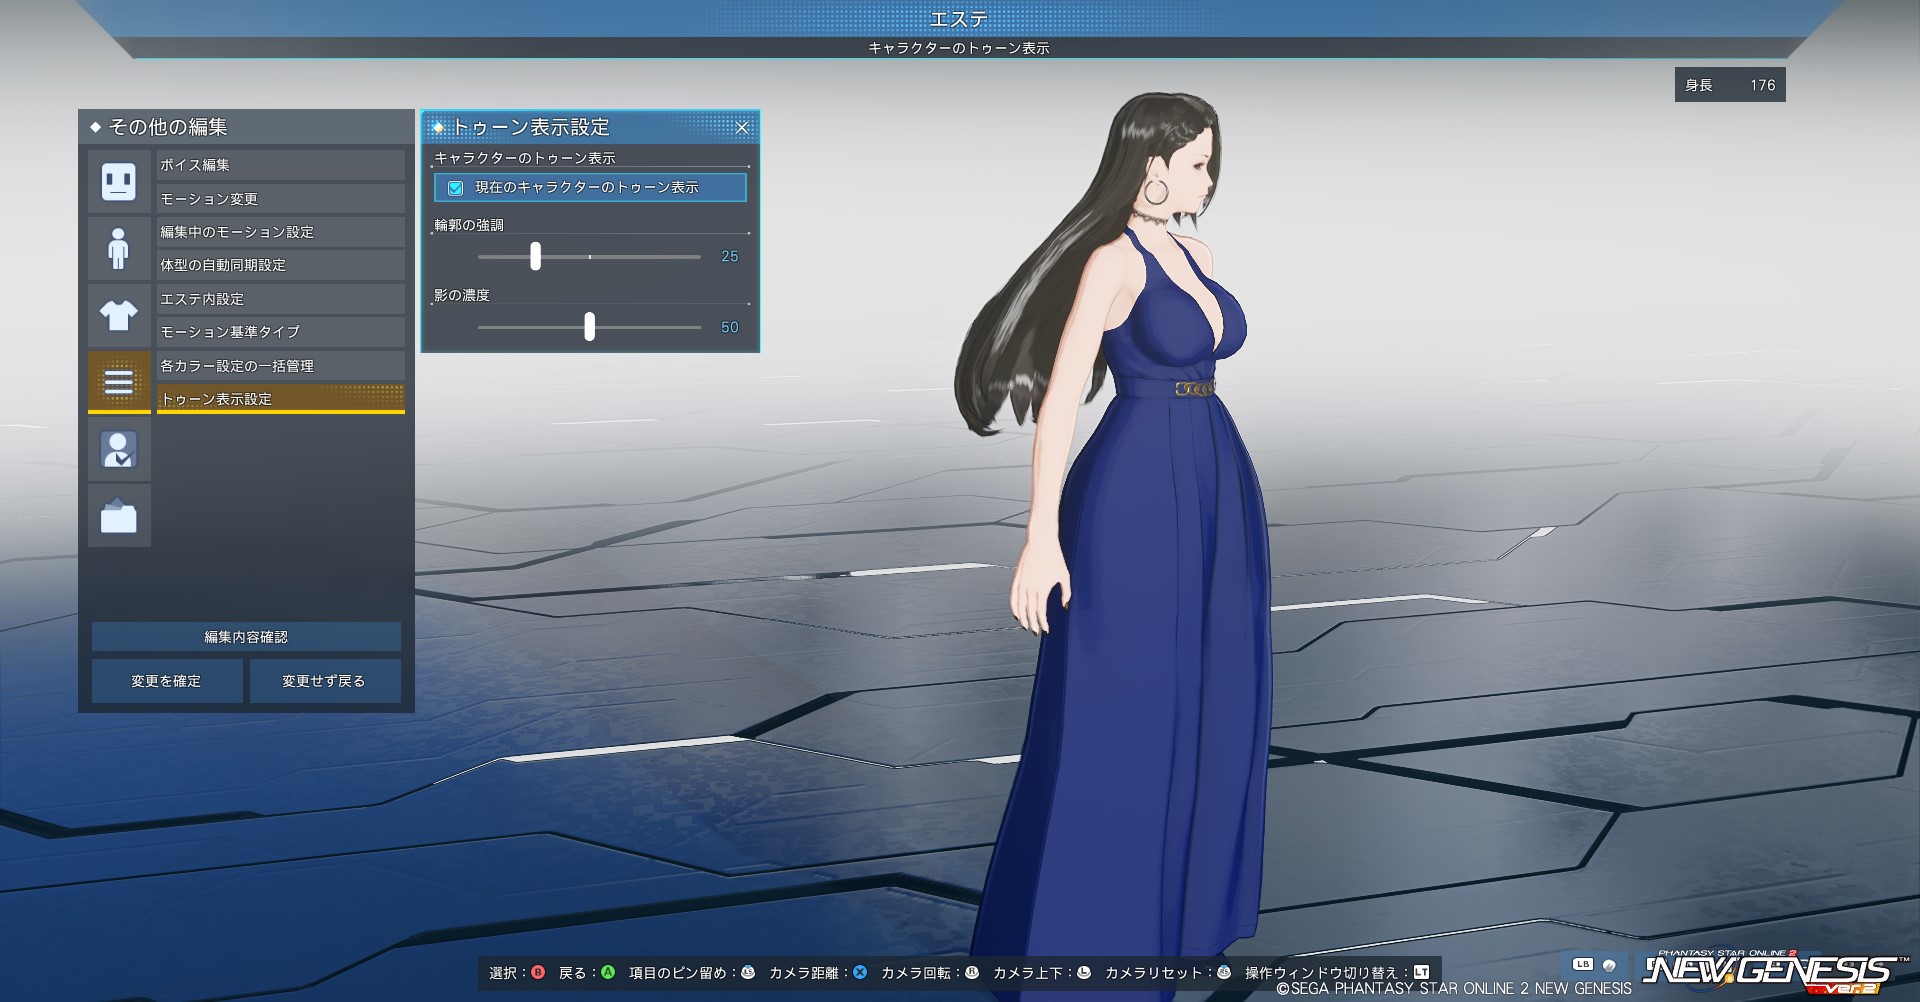
Task: Click the 編集内容確認 button
Action: click(x=246, y=637)
